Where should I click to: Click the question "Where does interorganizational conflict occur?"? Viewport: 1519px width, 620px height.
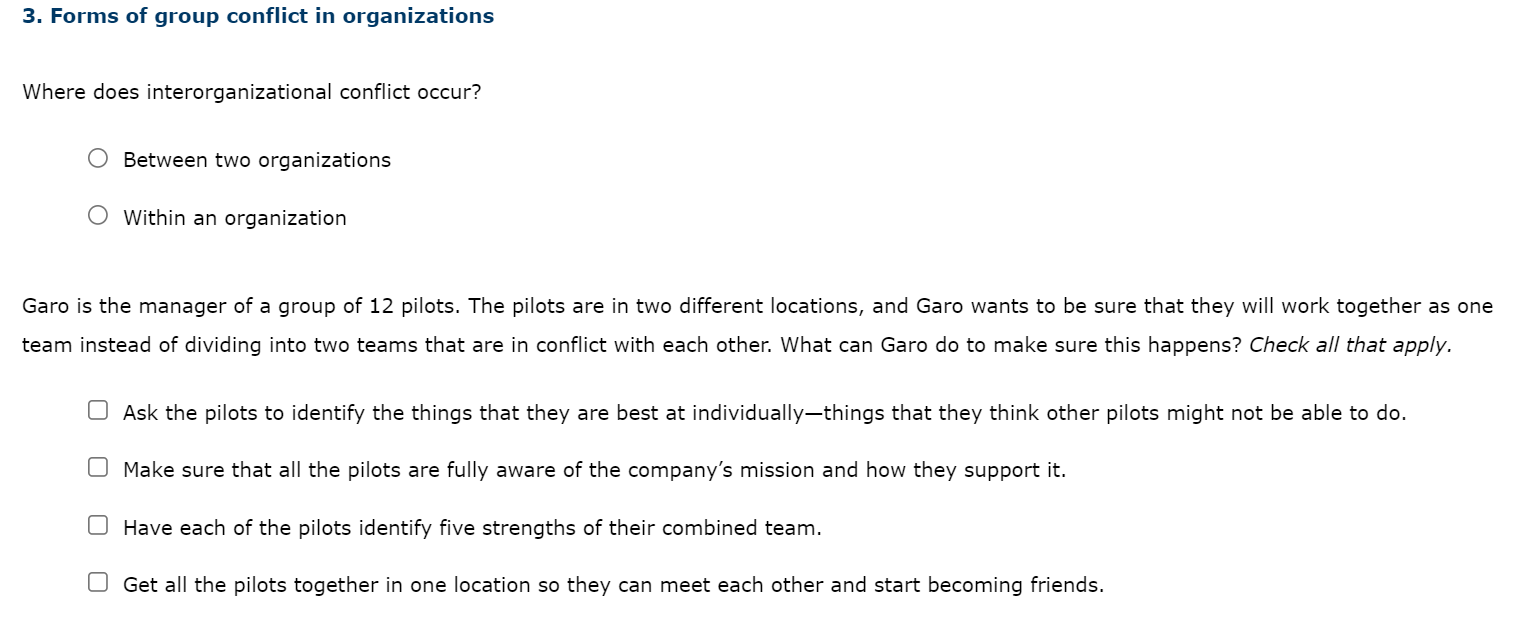(x=251, y=92)
